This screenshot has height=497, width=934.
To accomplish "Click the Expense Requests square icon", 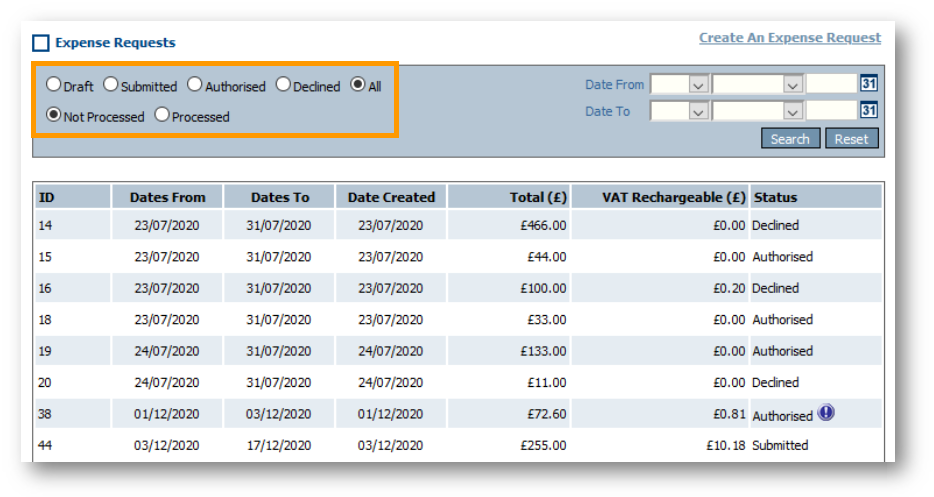I will click(41, 43).
